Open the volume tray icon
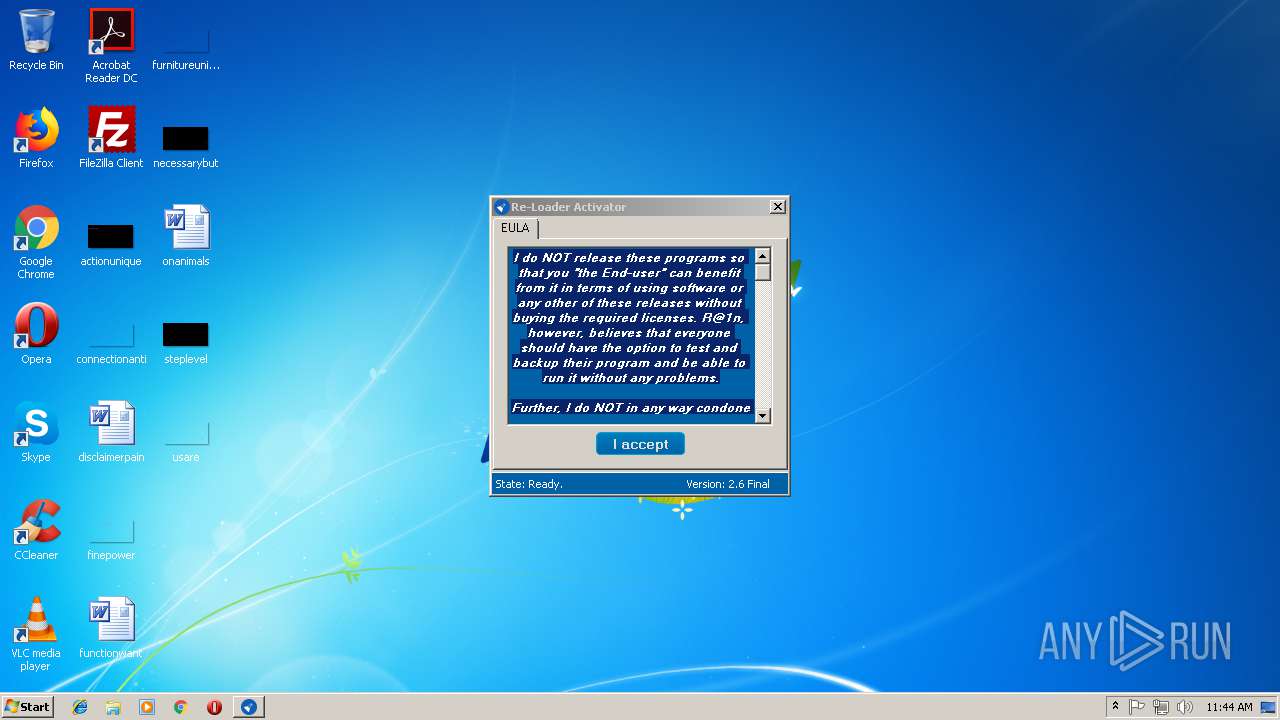The image size is (1280, 720). click(1185, 707)
